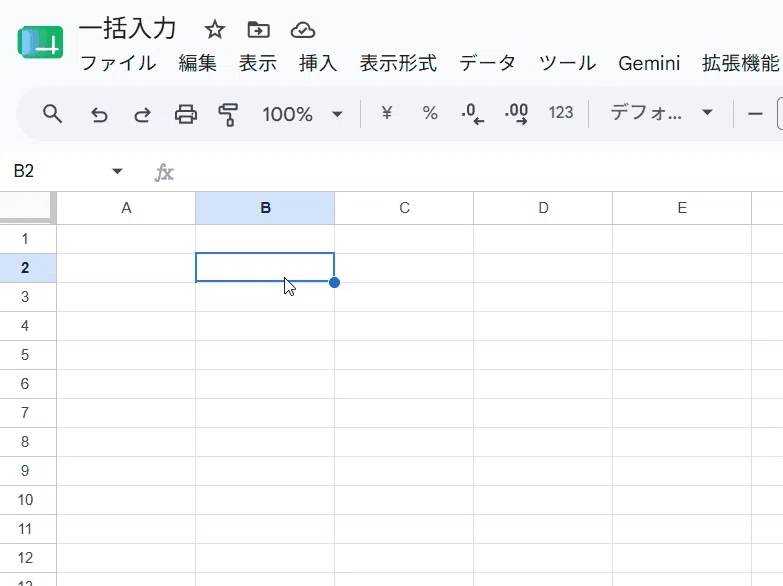The width and height of the screenshot is (783, 586).
Task: Open the 表示形式 menu
Action: pyautogui.click(x=398, y=63)
